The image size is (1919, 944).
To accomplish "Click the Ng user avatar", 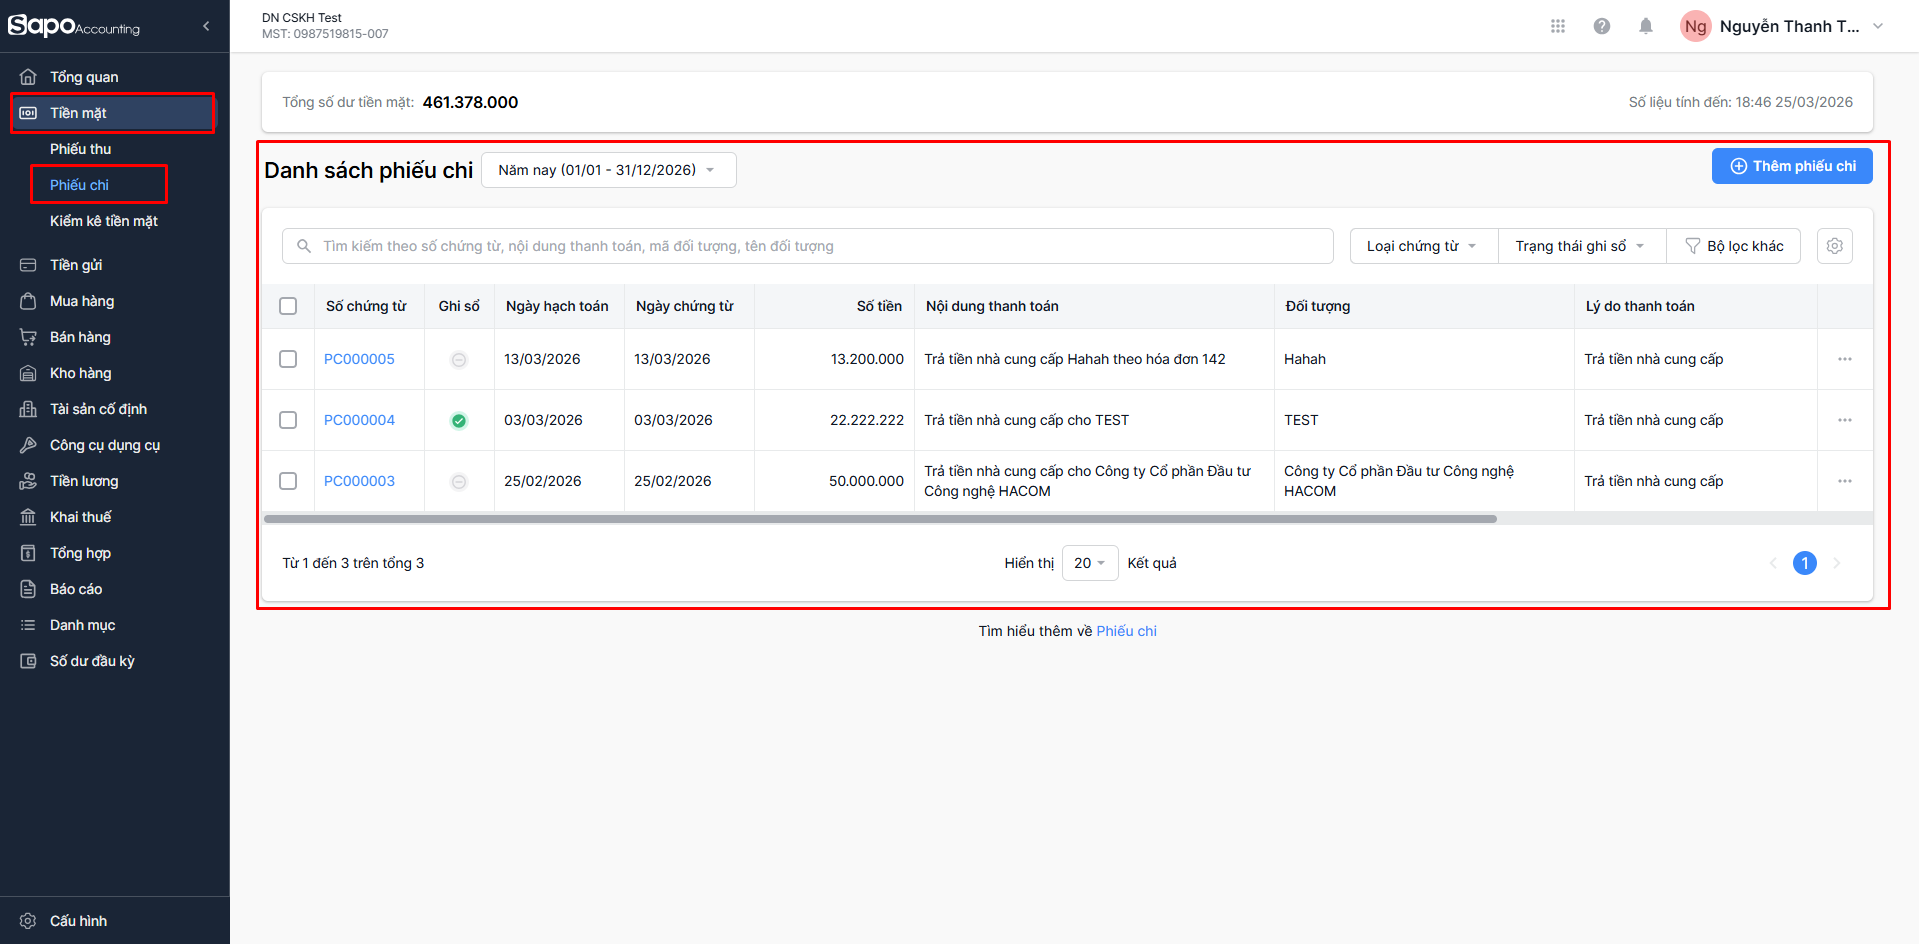I will point(1696,26).
